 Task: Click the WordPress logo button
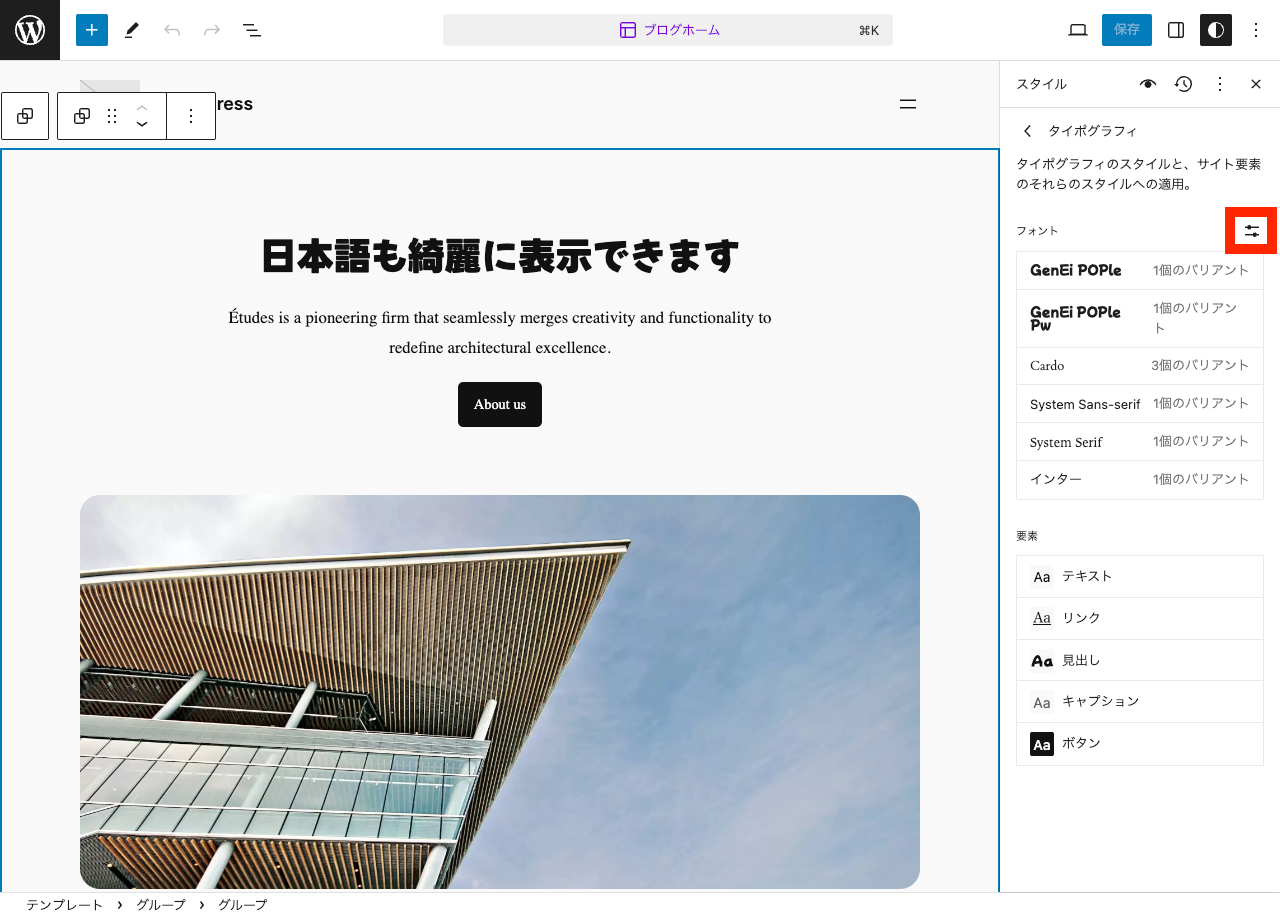(30, 30)
